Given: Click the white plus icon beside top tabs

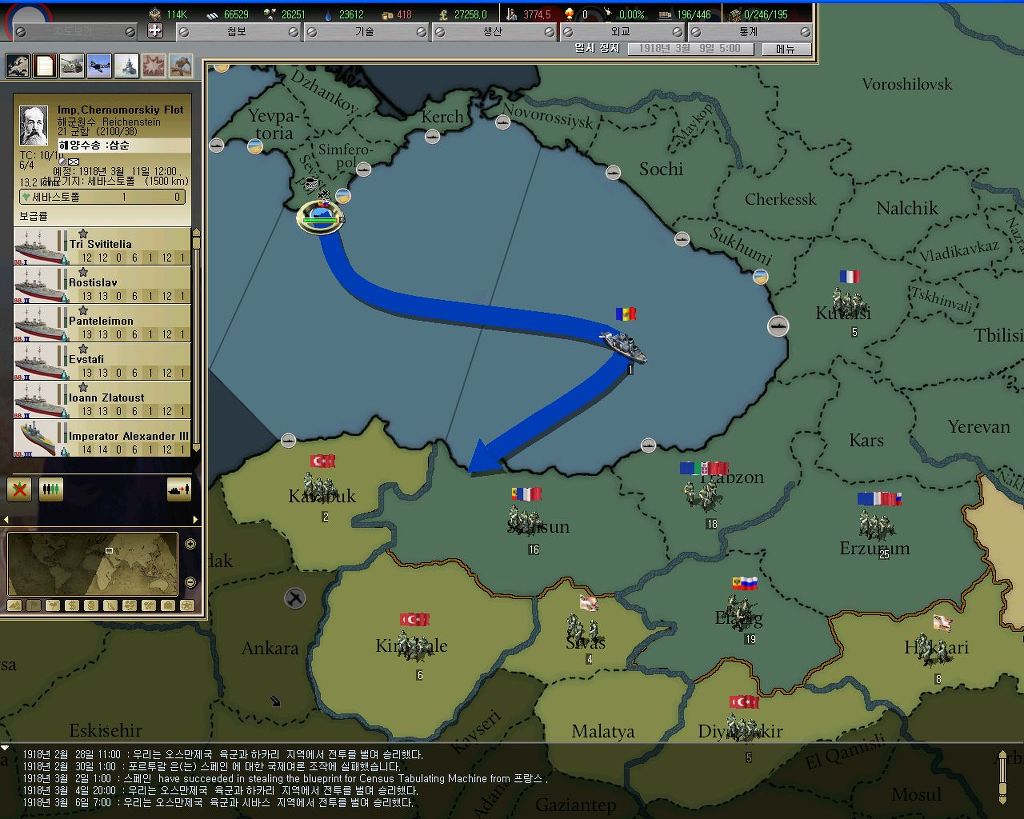Looking at the screenshot, I should pos(155,31).
